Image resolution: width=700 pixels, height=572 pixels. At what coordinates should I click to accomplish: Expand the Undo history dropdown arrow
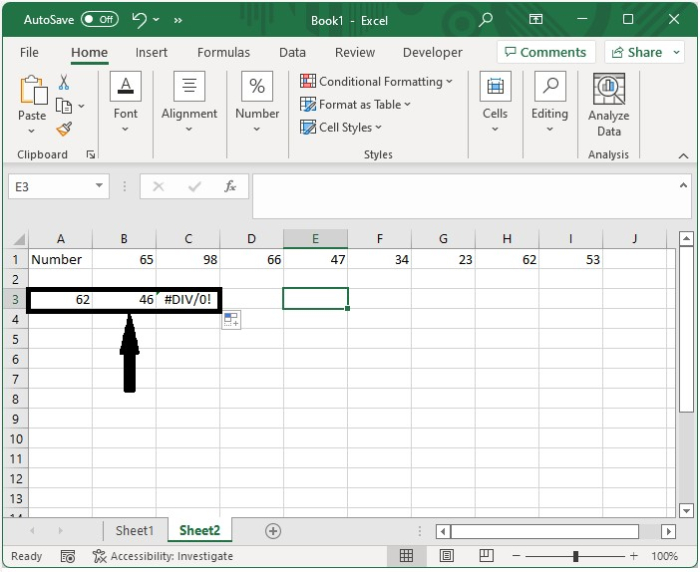coord(156,20)
